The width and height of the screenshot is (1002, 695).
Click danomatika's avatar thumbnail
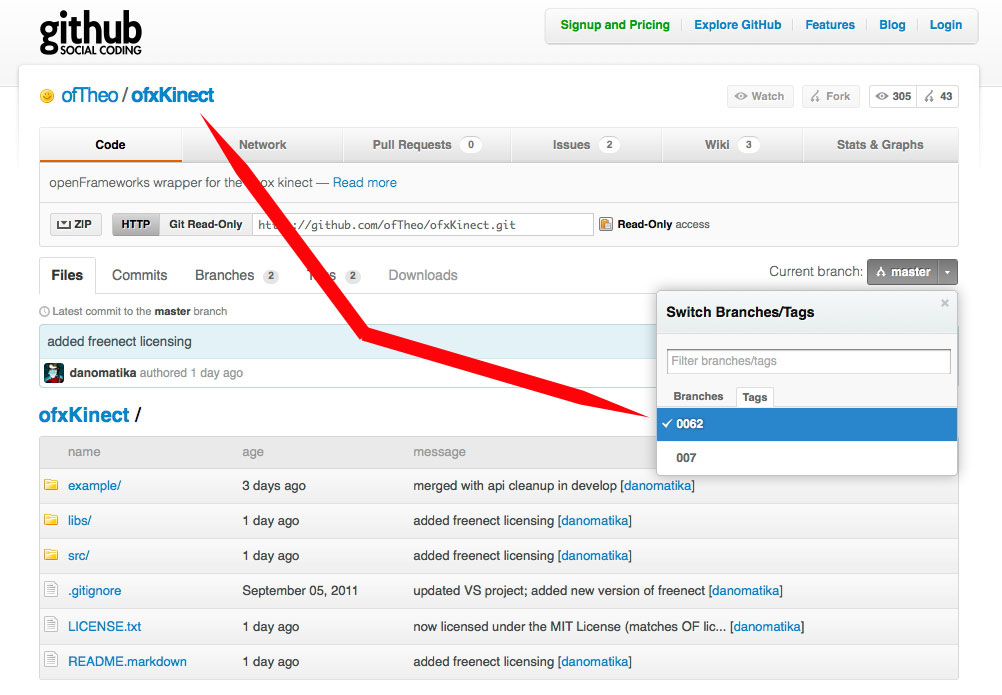pos(54,372)
